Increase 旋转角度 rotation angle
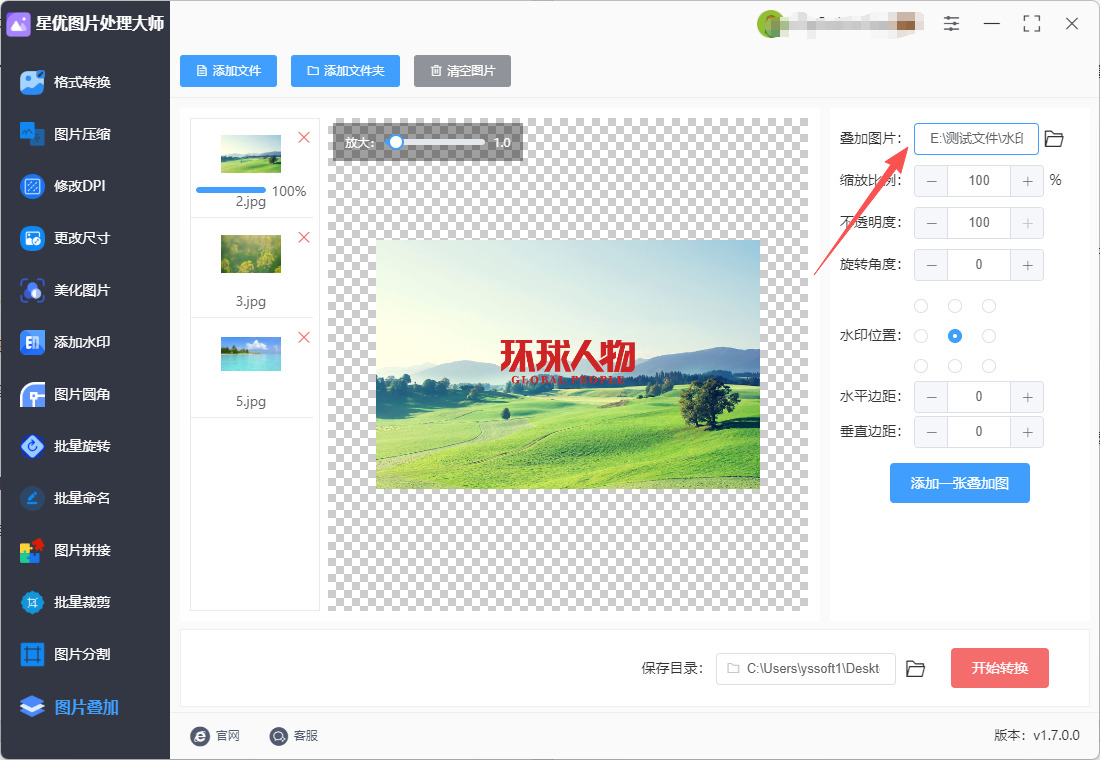1100x760 pixels. click(x=1027, y=265)
